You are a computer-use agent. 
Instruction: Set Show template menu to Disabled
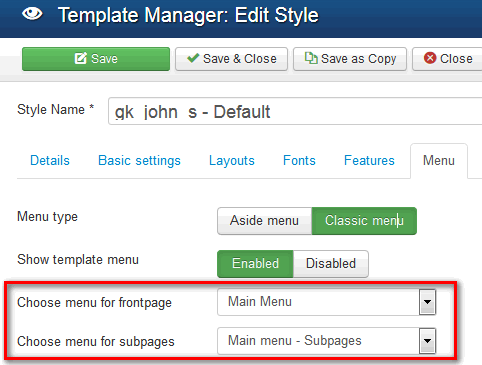tap(331, 264)
